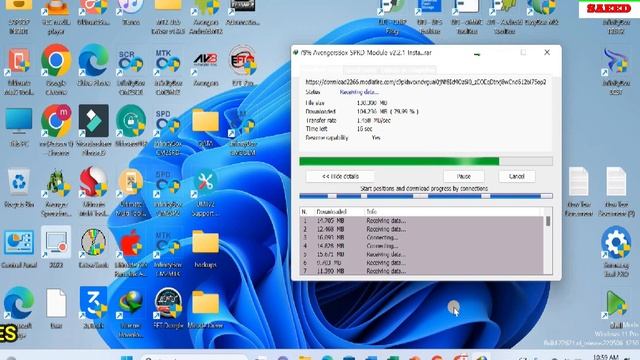The height and width of the screenshot is (360, 640).
Task: Launch the InfinityBox BEST shortcut near the right edge
Action: [x=616, y=62]
